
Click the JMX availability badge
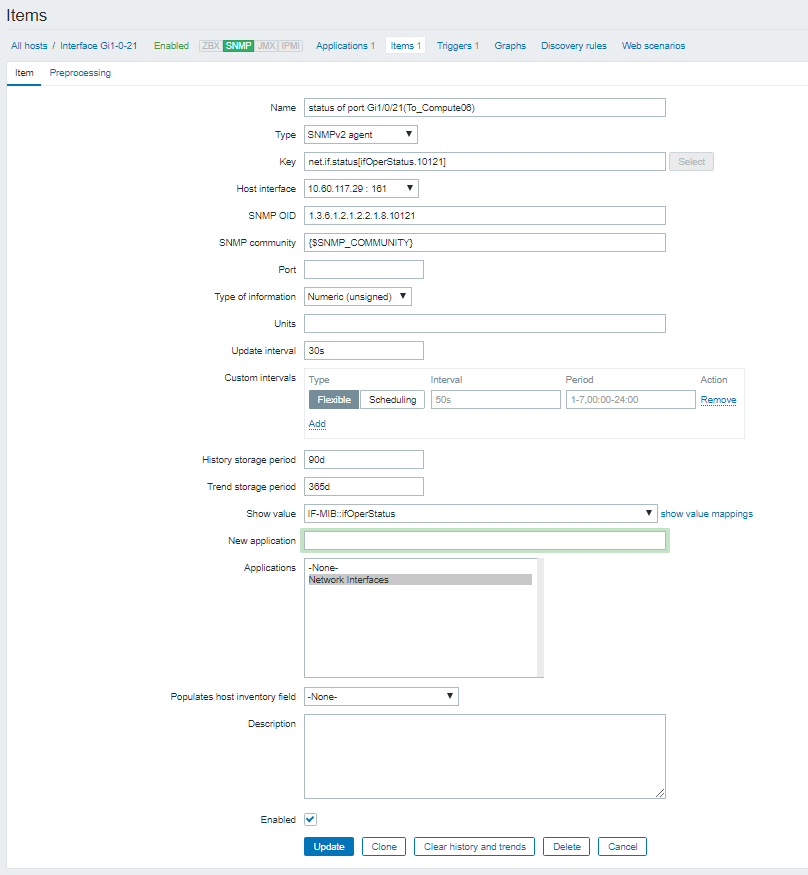tap(266, 46)
